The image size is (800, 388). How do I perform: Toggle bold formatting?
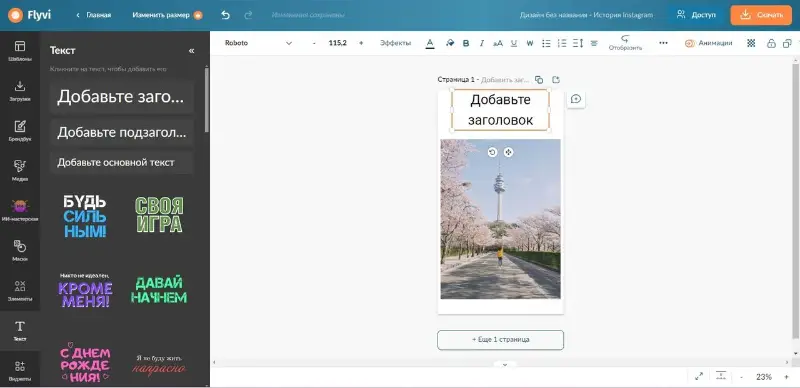point(466,43)
